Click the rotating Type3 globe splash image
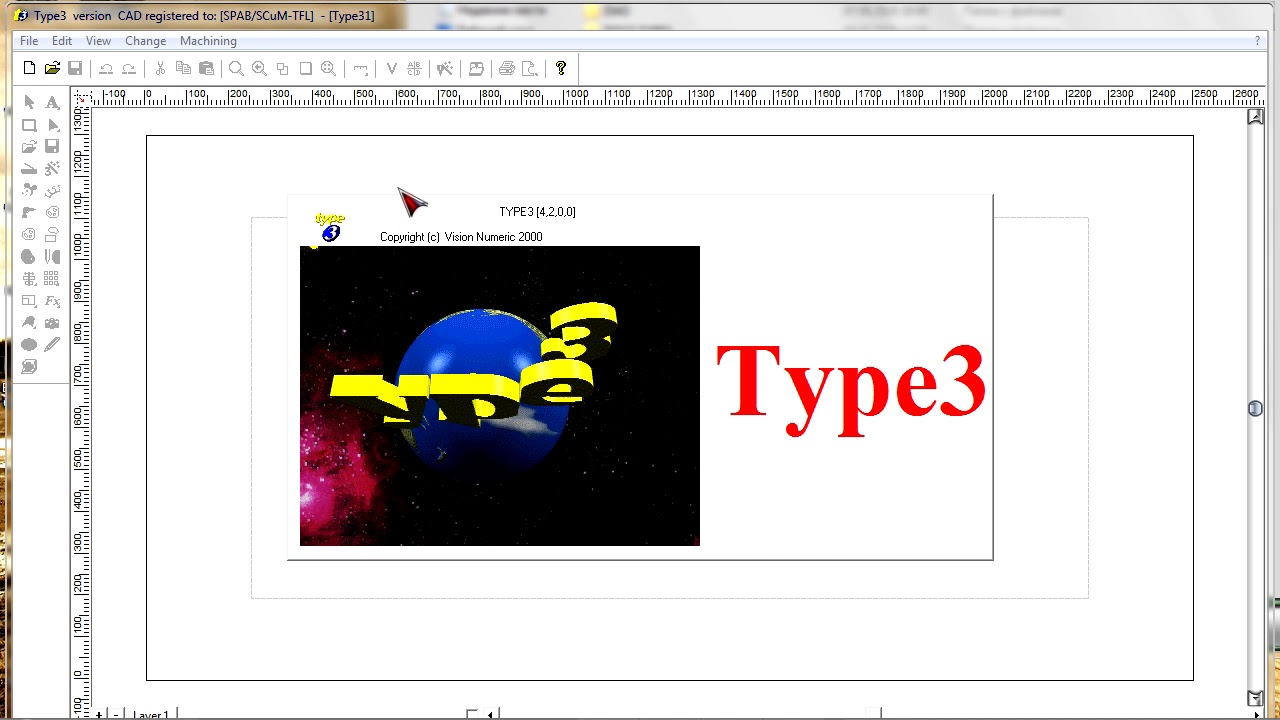The width and height of the screenshot is (1280, 720). pos(500,396)
